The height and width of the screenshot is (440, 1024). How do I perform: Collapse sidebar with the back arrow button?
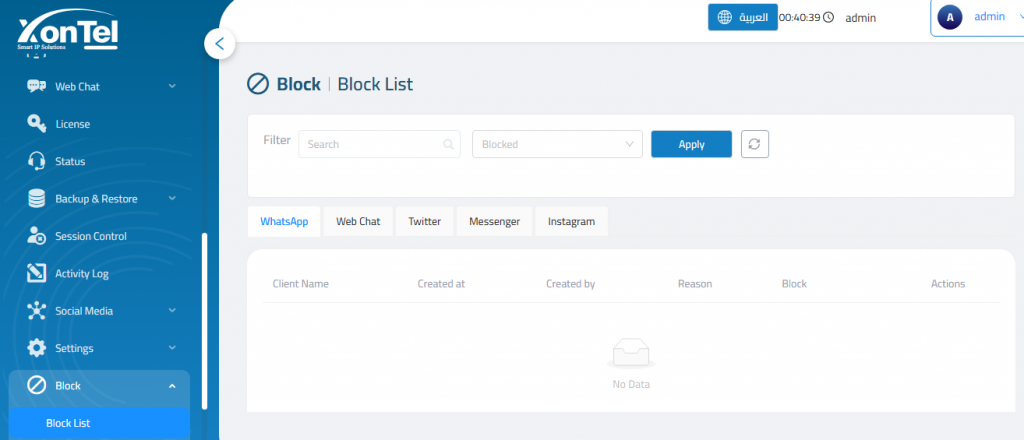(219, 44)
